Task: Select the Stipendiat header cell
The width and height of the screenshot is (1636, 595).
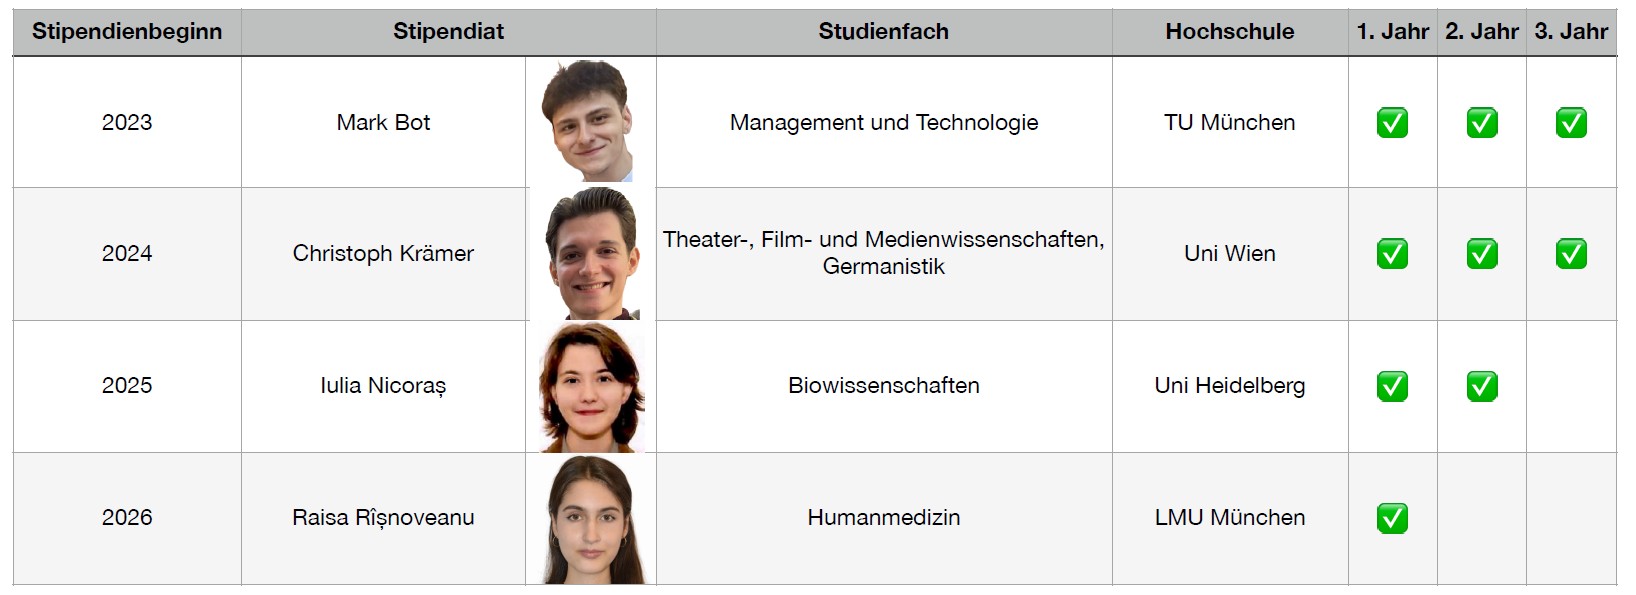Action: tap(449, 32)
